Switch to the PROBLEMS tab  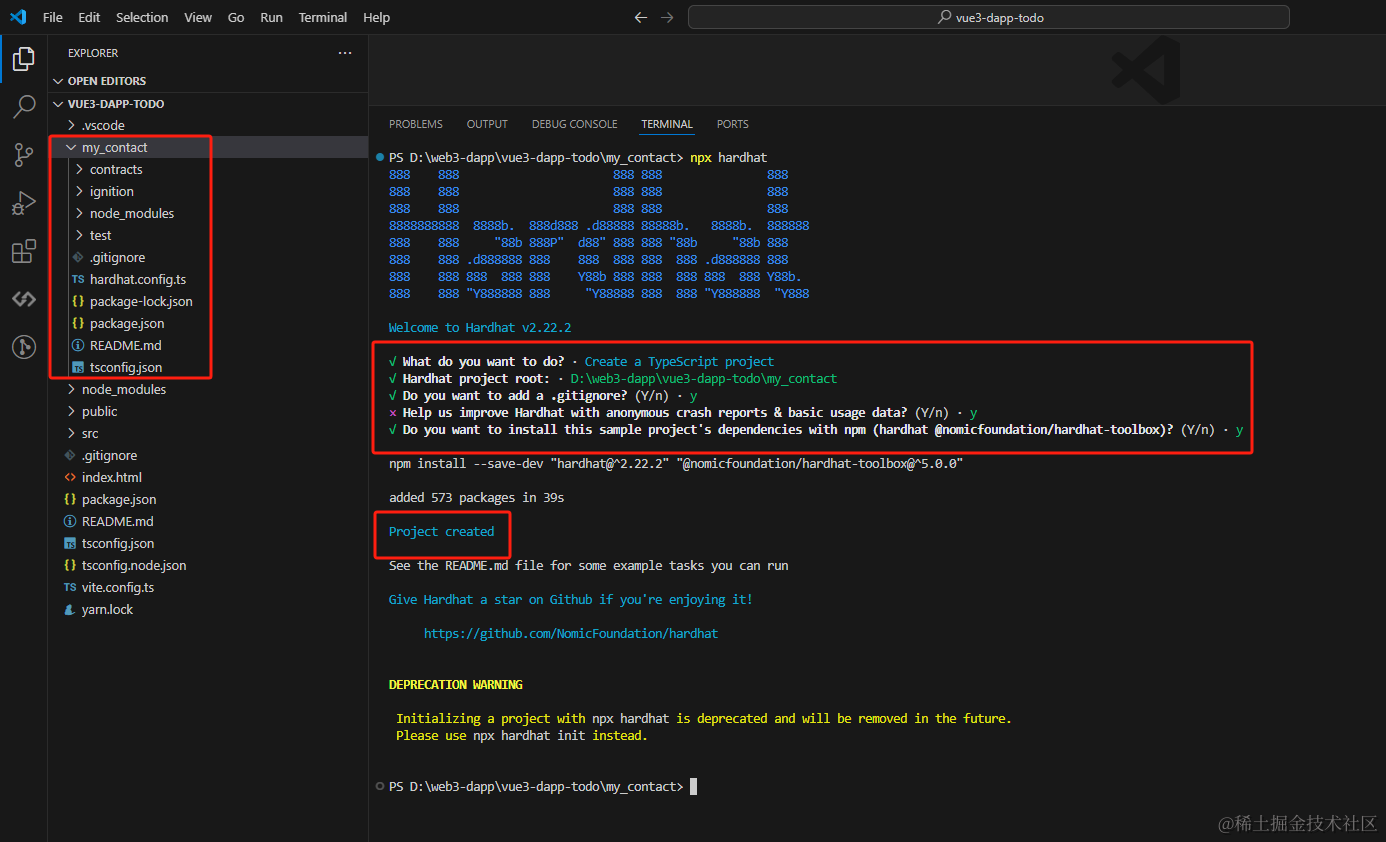click(416, 124)
